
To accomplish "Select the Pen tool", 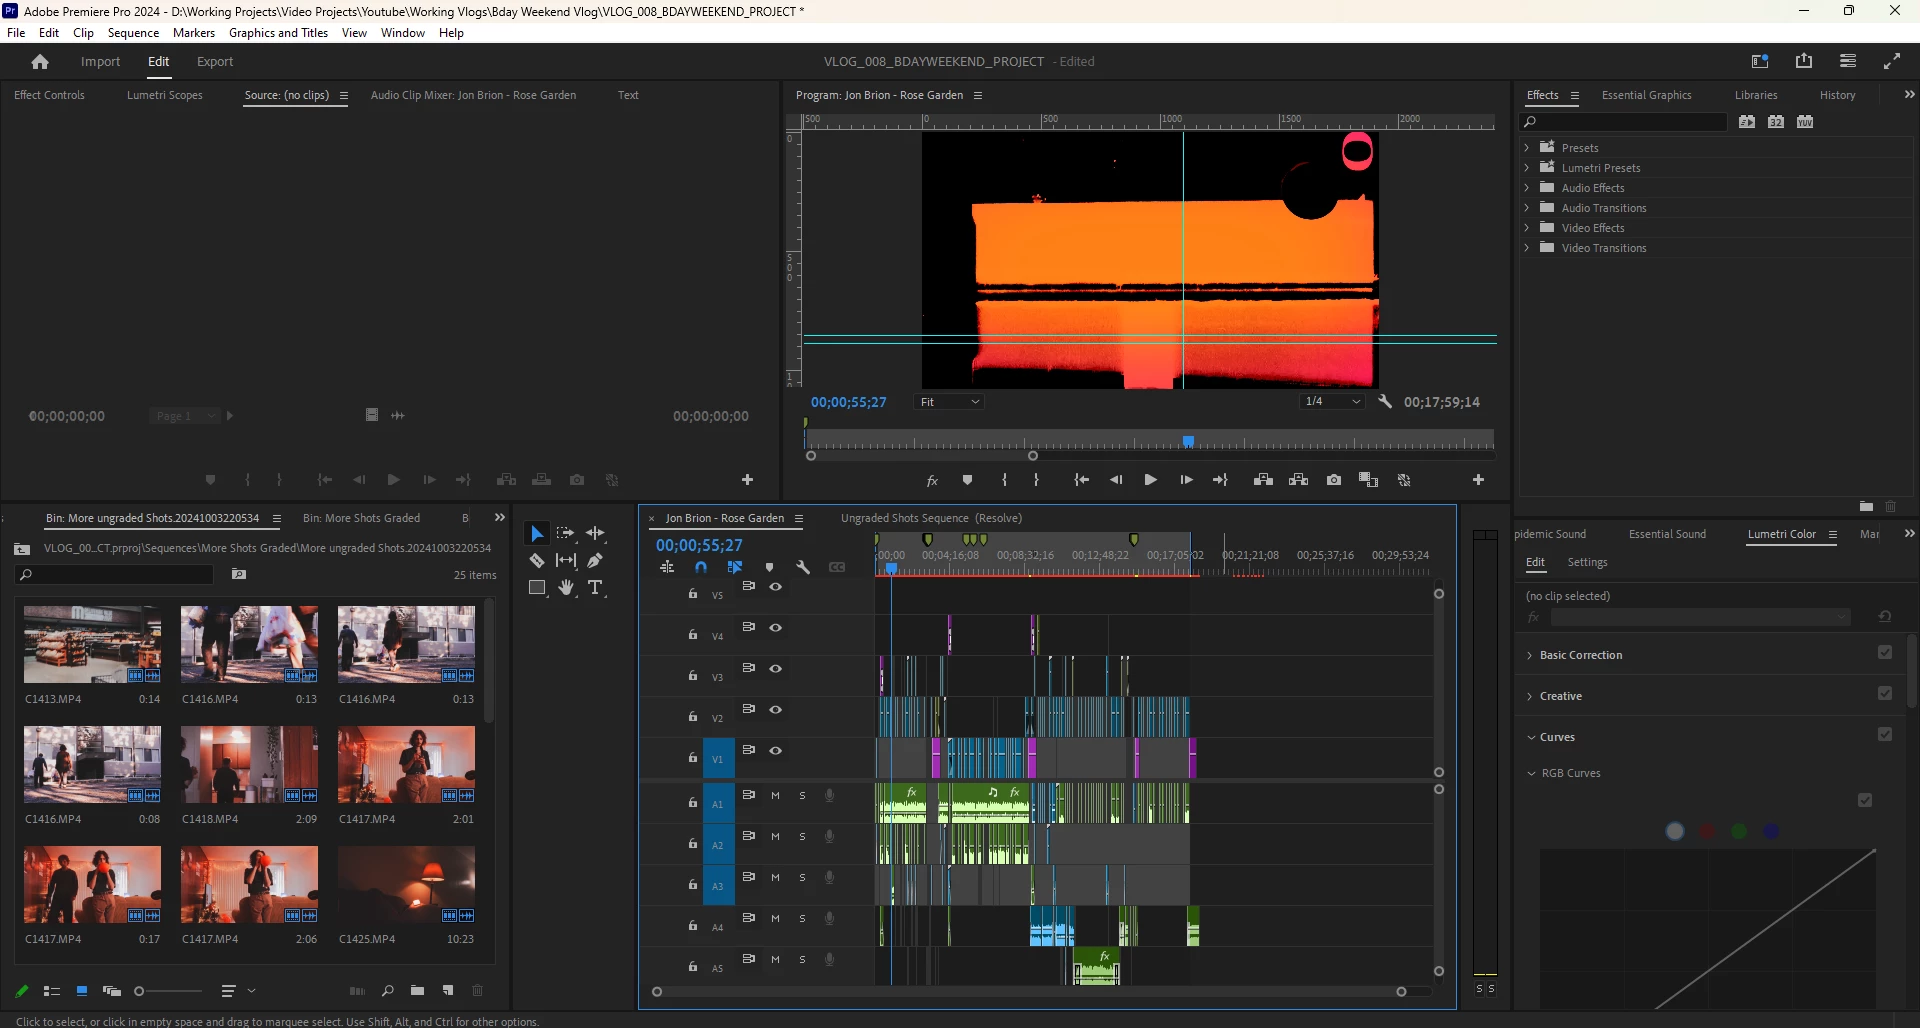I will (595, 561).
